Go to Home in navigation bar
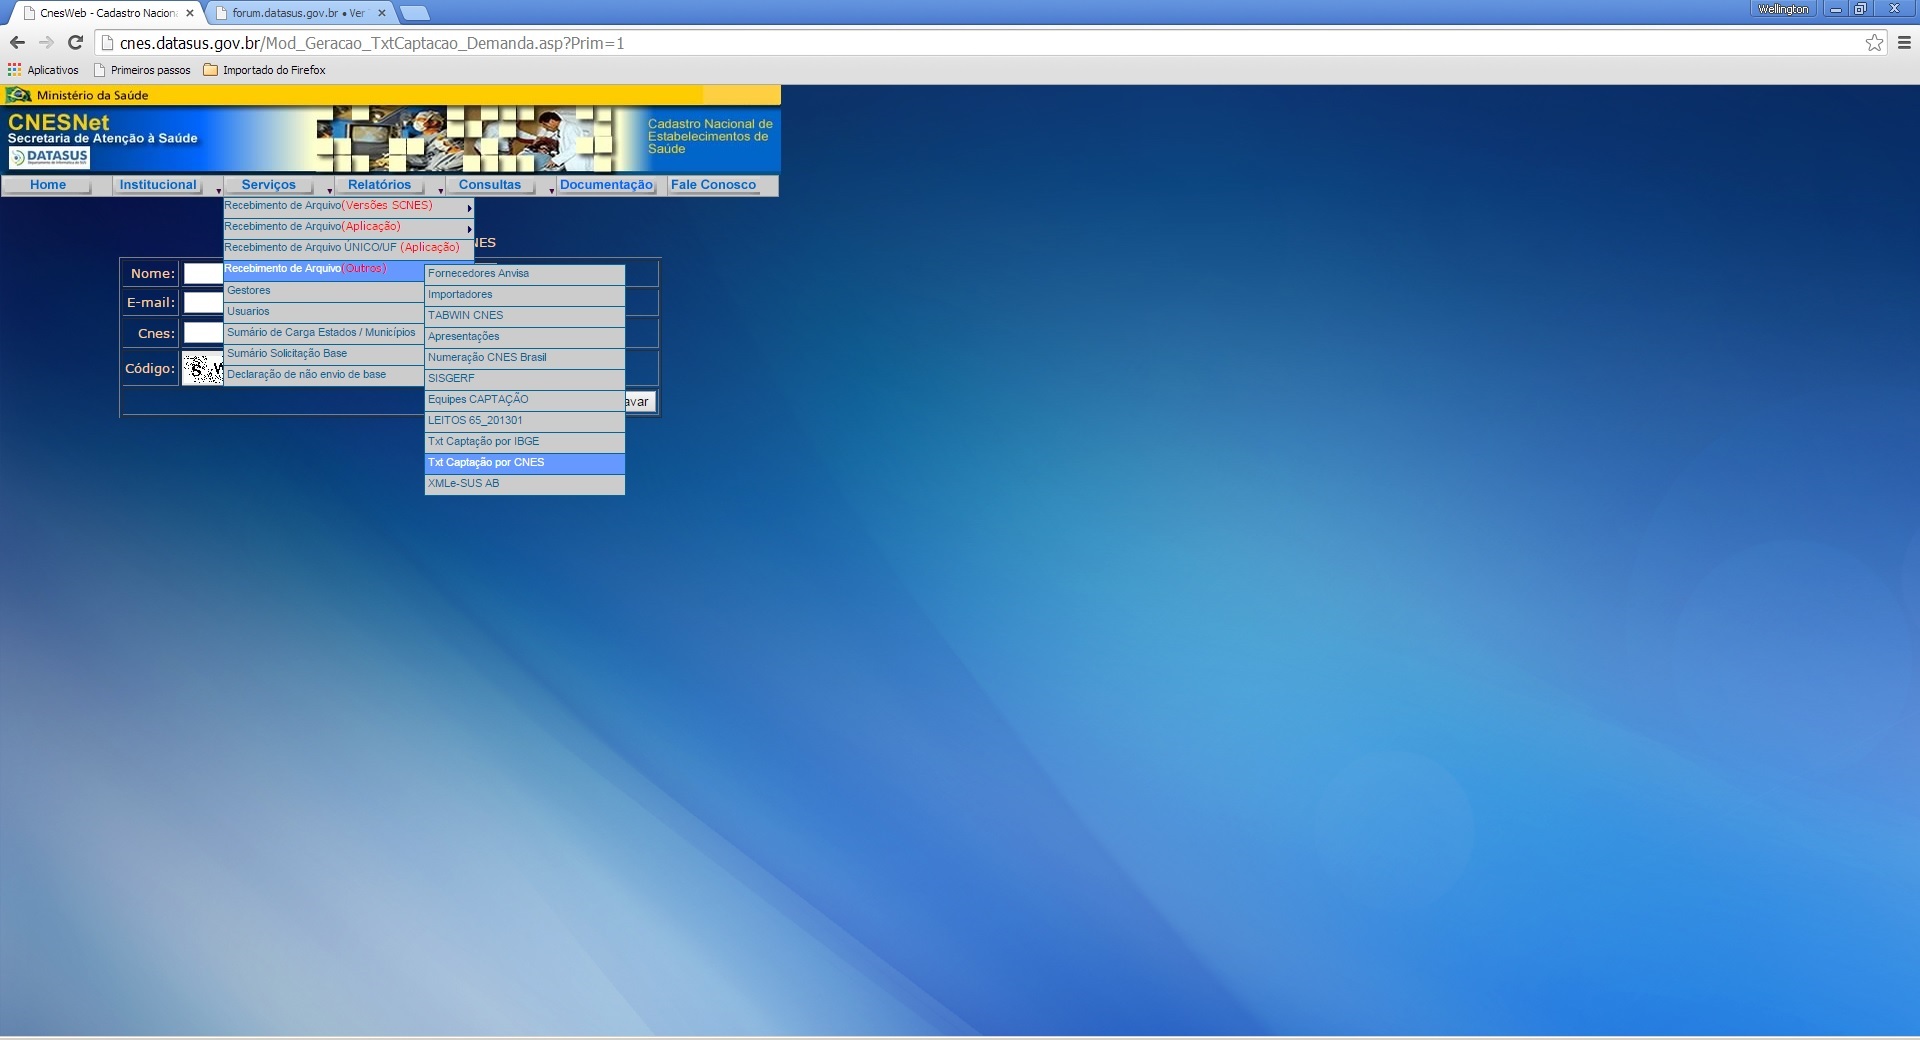This screenshot has width=1920, height=1040. [47, 185]
